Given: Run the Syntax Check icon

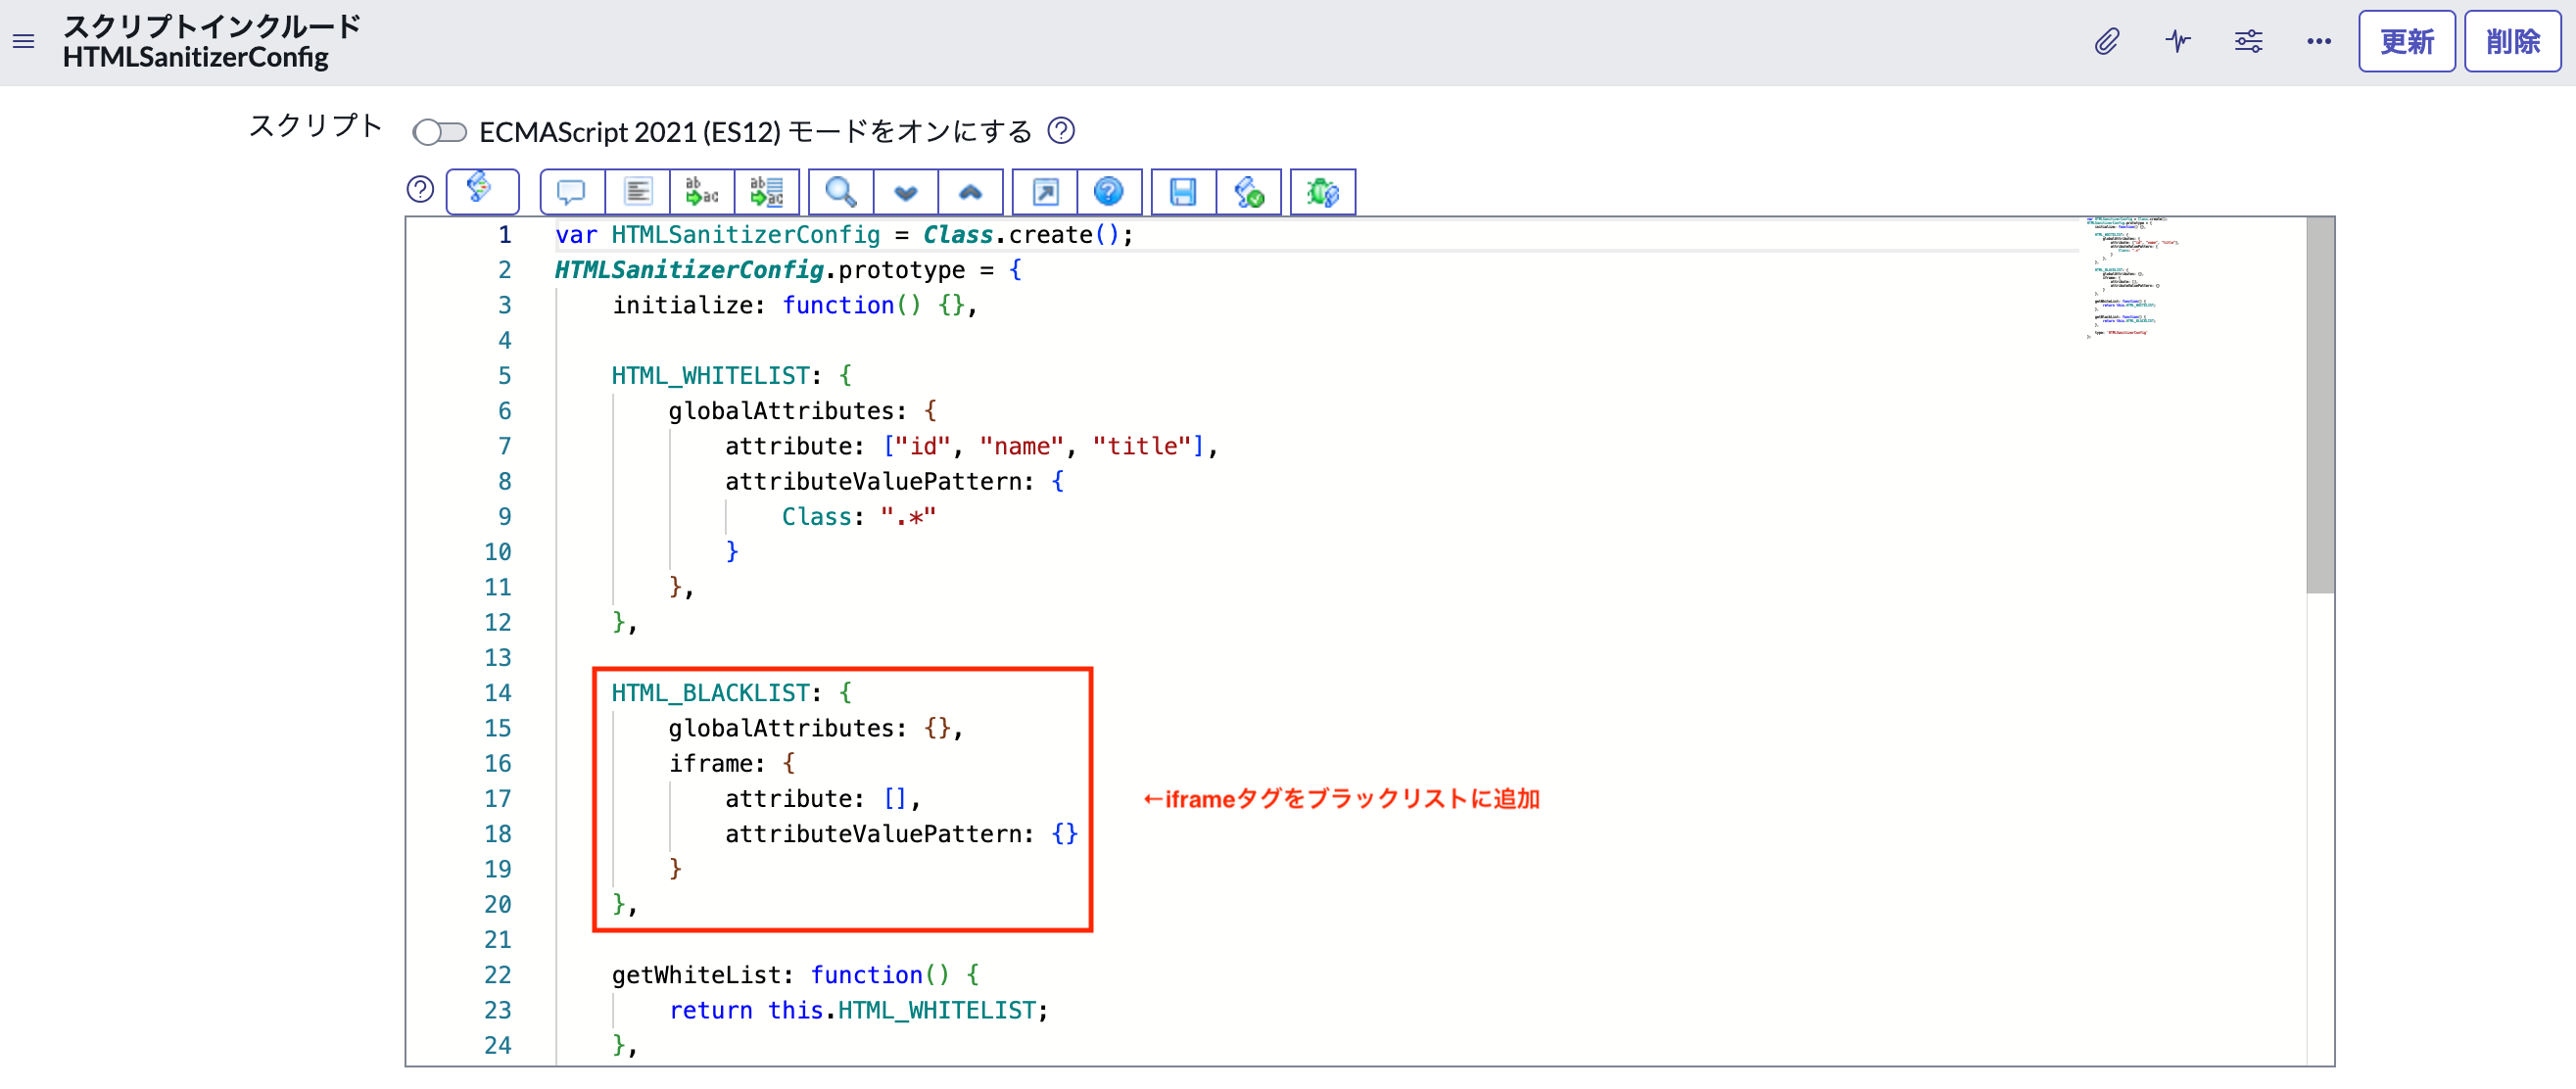Looking at the screenshot, I should (1250, 191).
